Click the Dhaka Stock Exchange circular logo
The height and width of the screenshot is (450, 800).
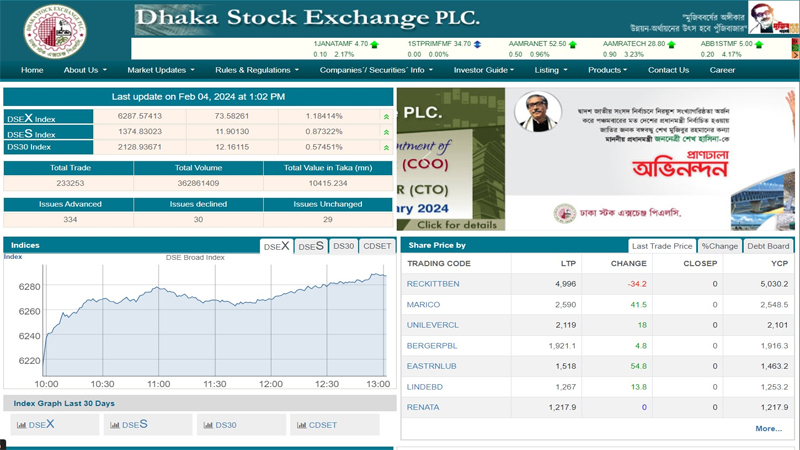(55, 30)
